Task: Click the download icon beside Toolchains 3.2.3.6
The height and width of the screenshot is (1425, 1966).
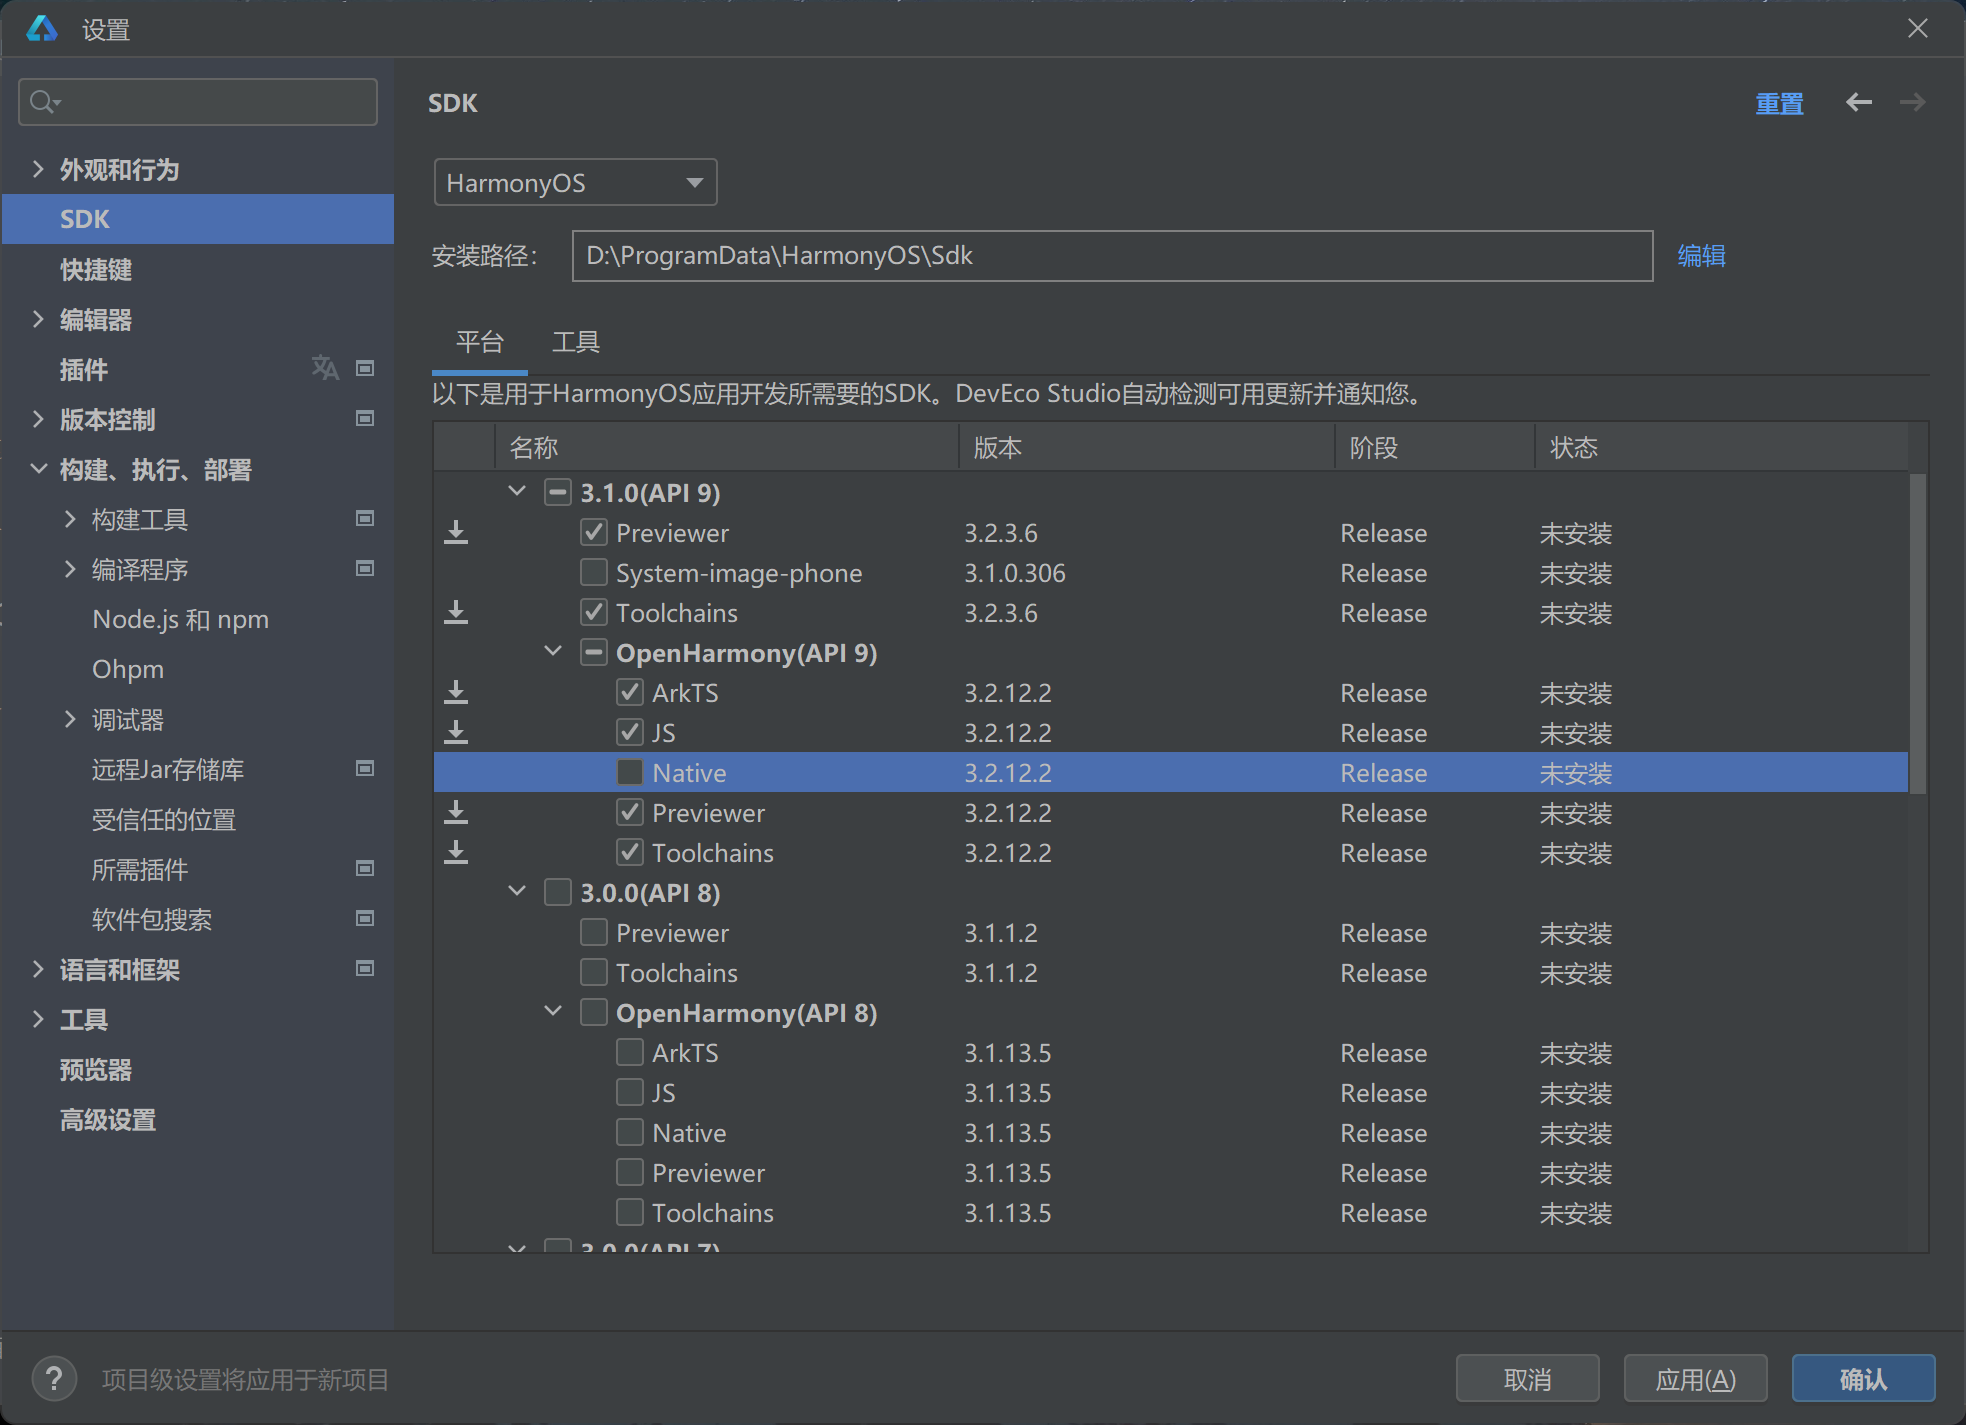Action: click(x=456, y=612)
